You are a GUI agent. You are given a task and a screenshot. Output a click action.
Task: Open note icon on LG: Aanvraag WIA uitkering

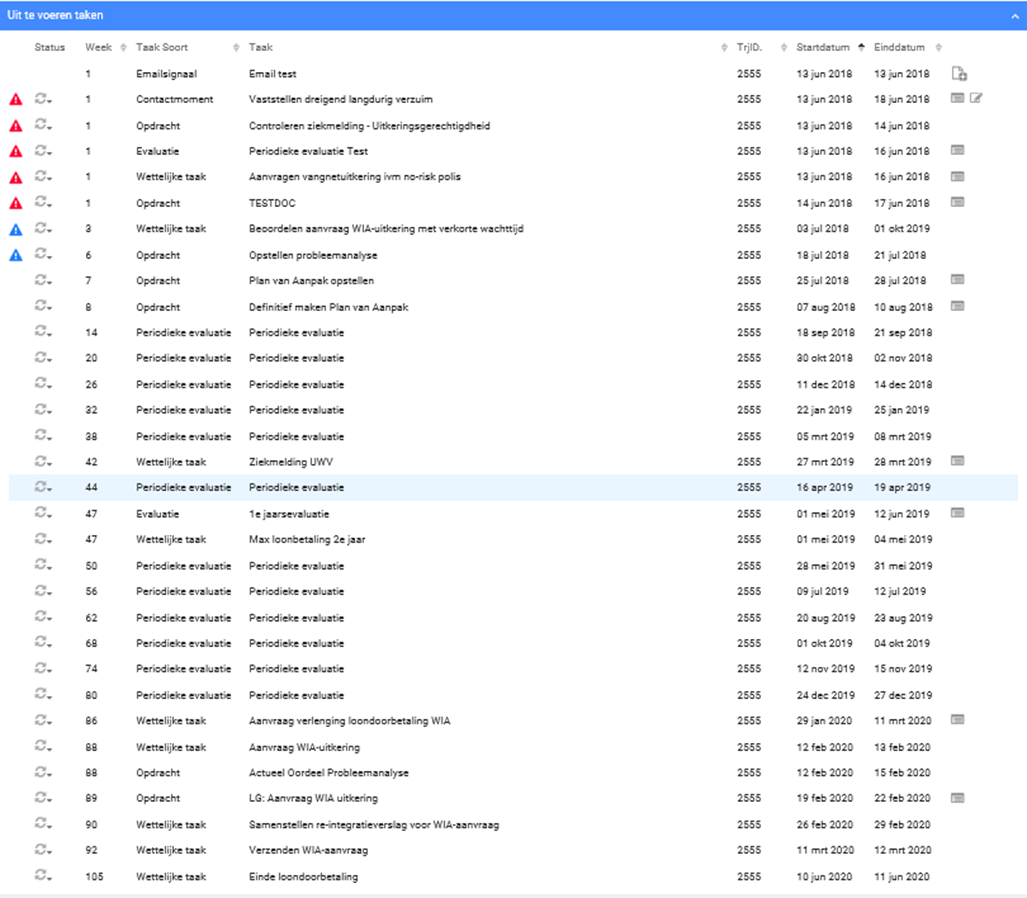[x=957, y=798]
